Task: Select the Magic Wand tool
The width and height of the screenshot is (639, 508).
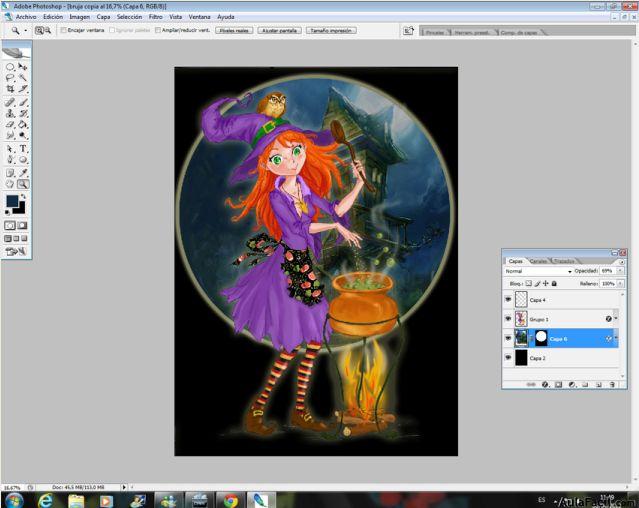Action: click(23, 77)
